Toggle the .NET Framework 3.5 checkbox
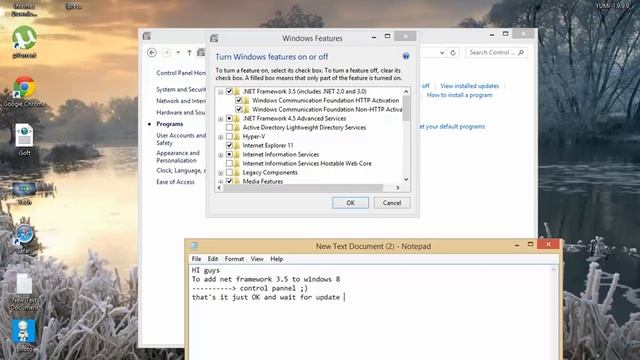Image resolution: width=640 pixels, height=360 pixels. point(229,91)
